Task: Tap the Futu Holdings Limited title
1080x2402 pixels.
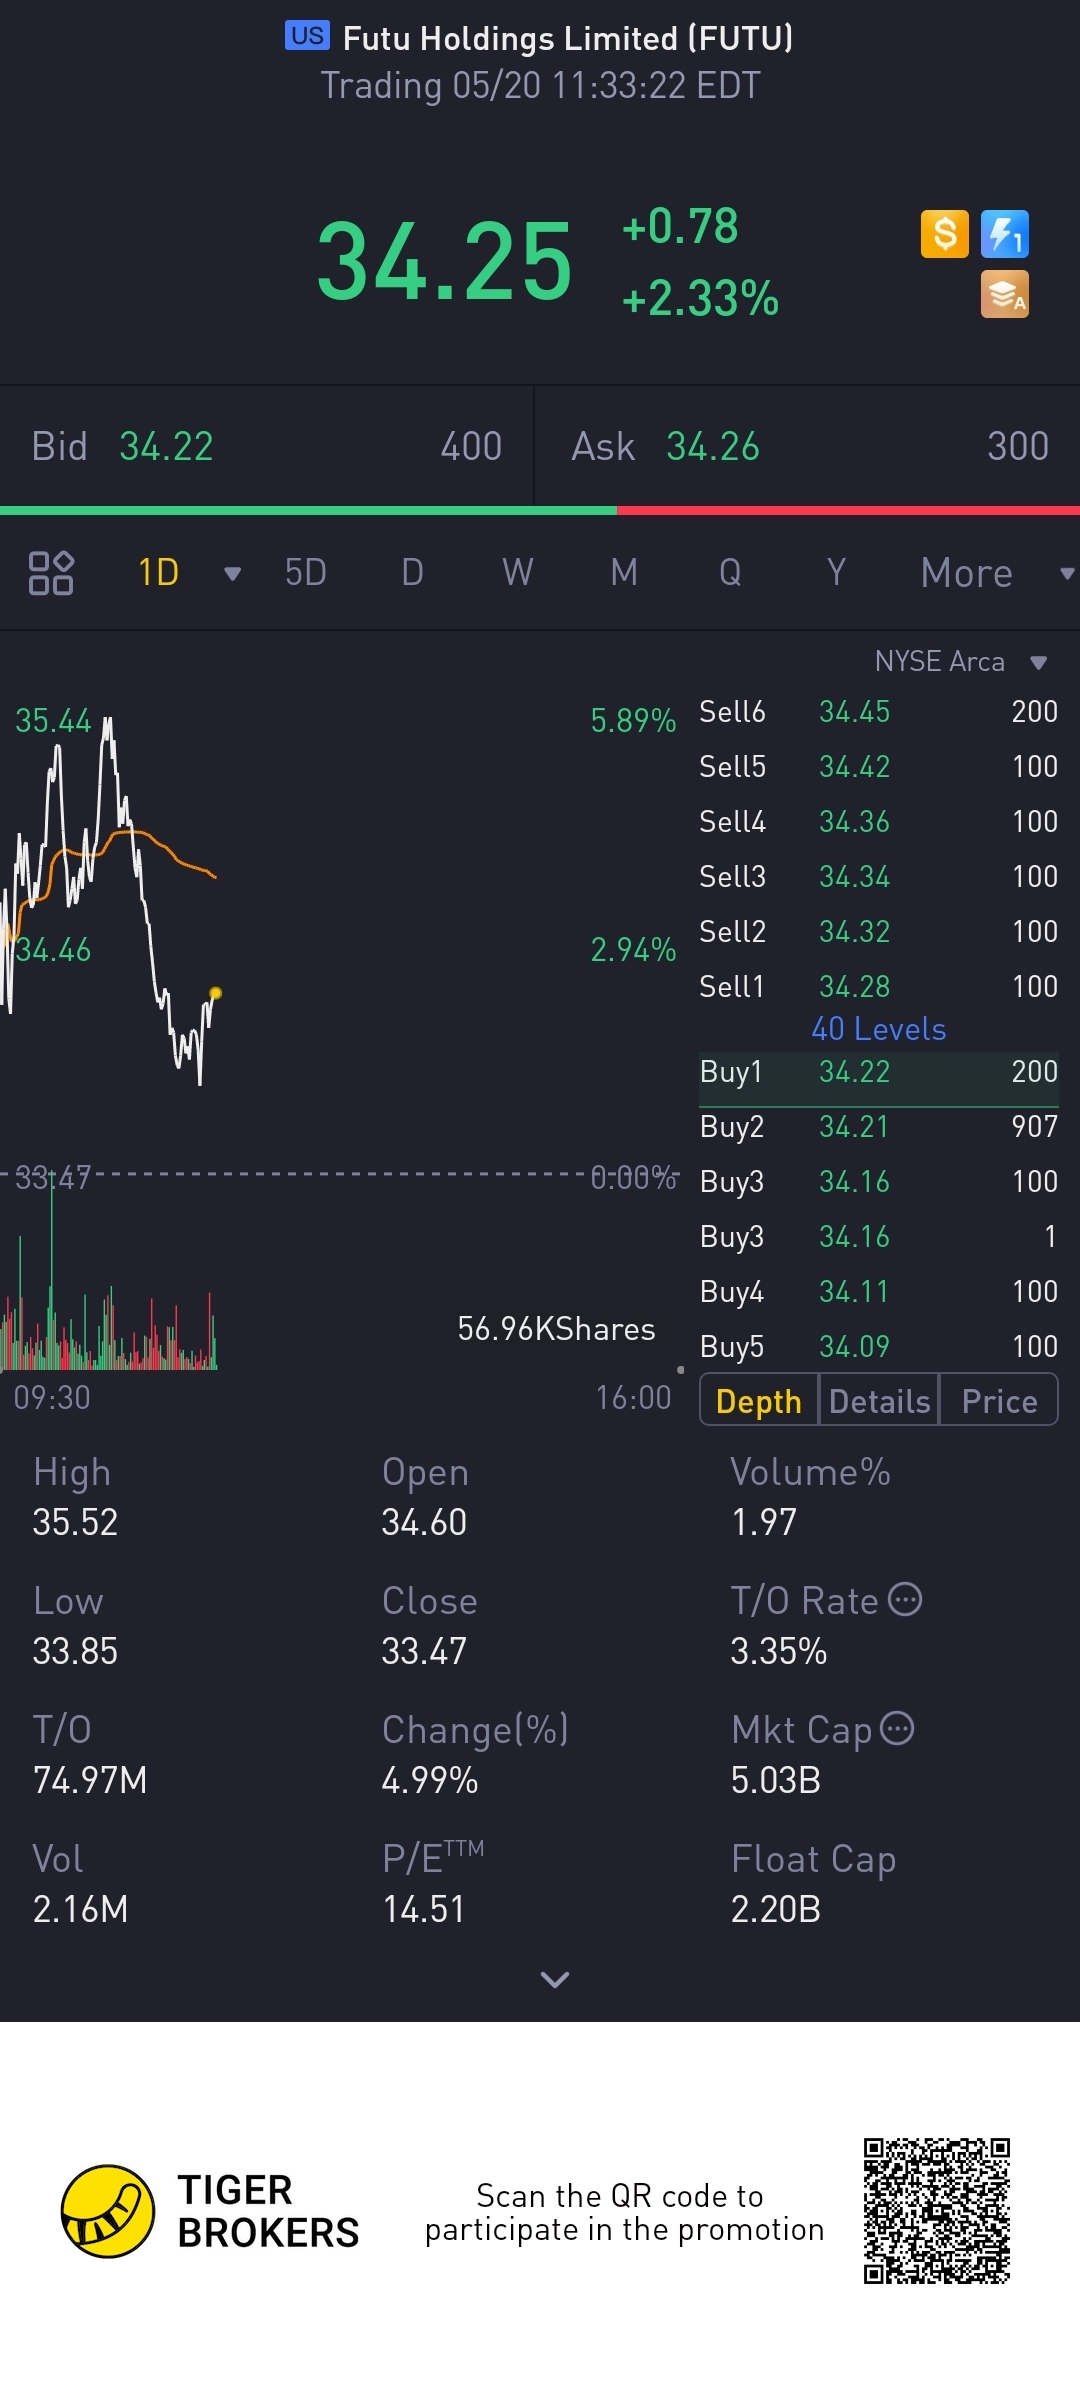Action: click(x=568, y=38)
